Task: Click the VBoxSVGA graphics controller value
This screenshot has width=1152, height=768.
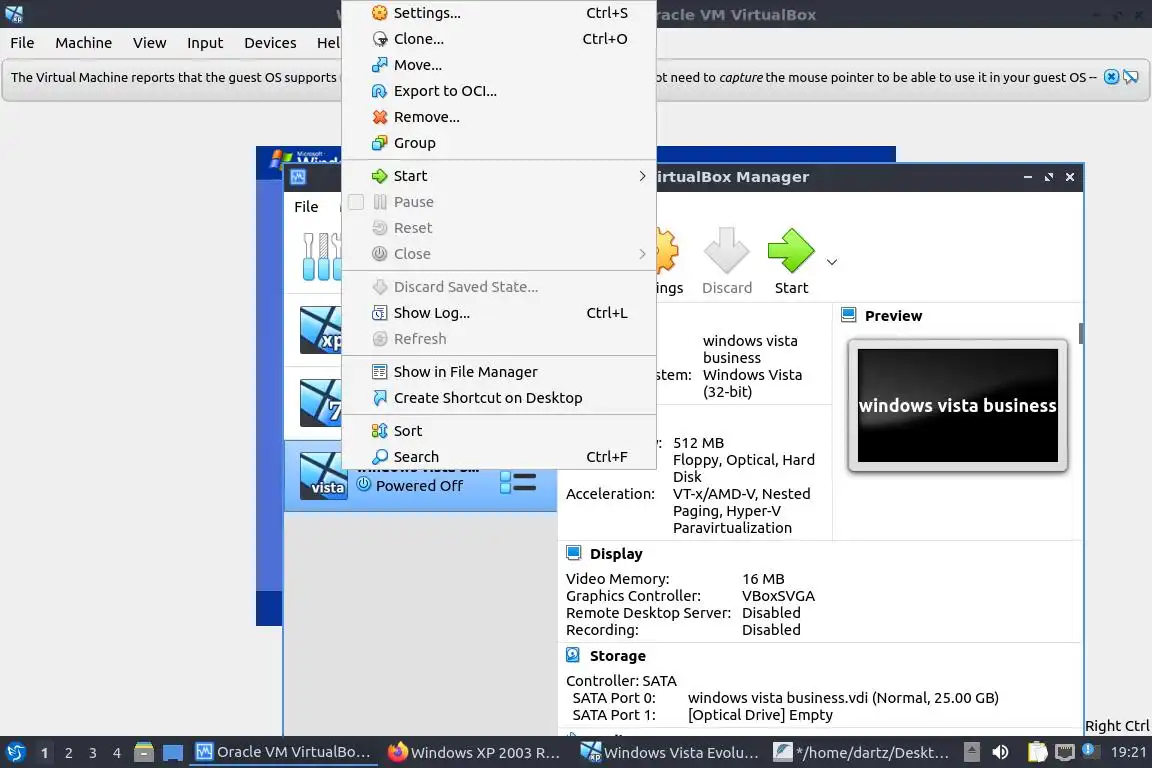Action: tap(778, 596)
